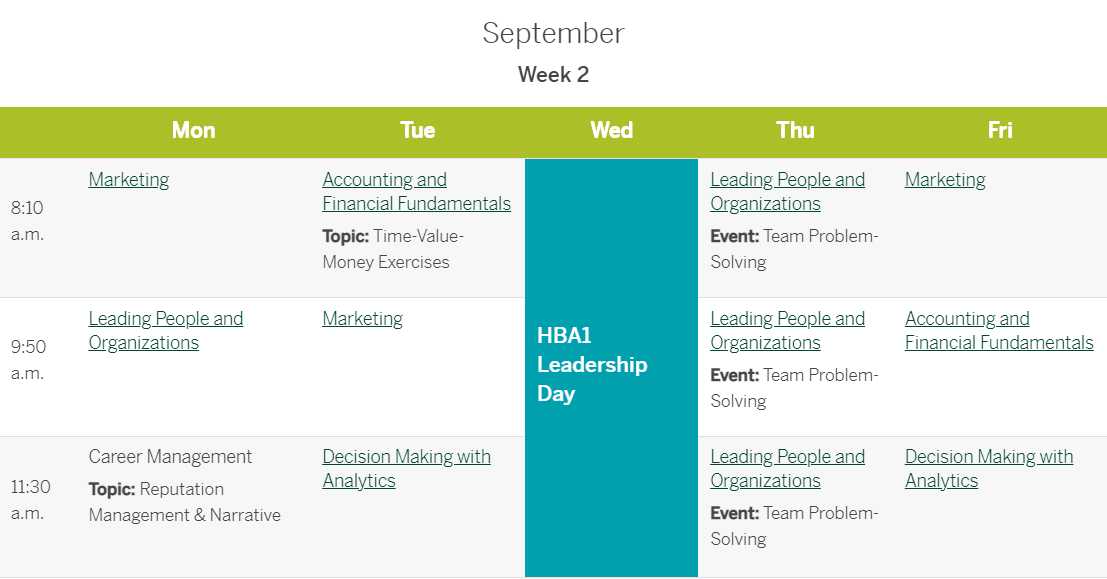Image resolution: width=1107 pixels, height=579 pixels.
Task: Open Friday 8:10 a.m. Marketing link
Action: click(945, 180)
